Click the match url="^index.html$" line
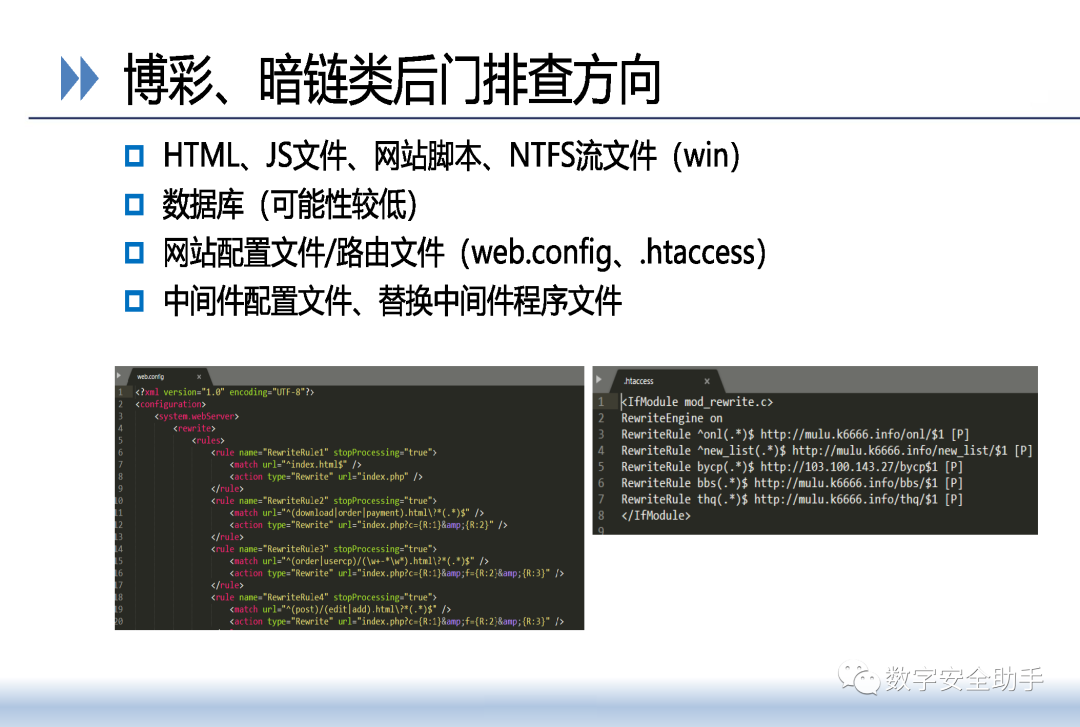 coord(295,464)
